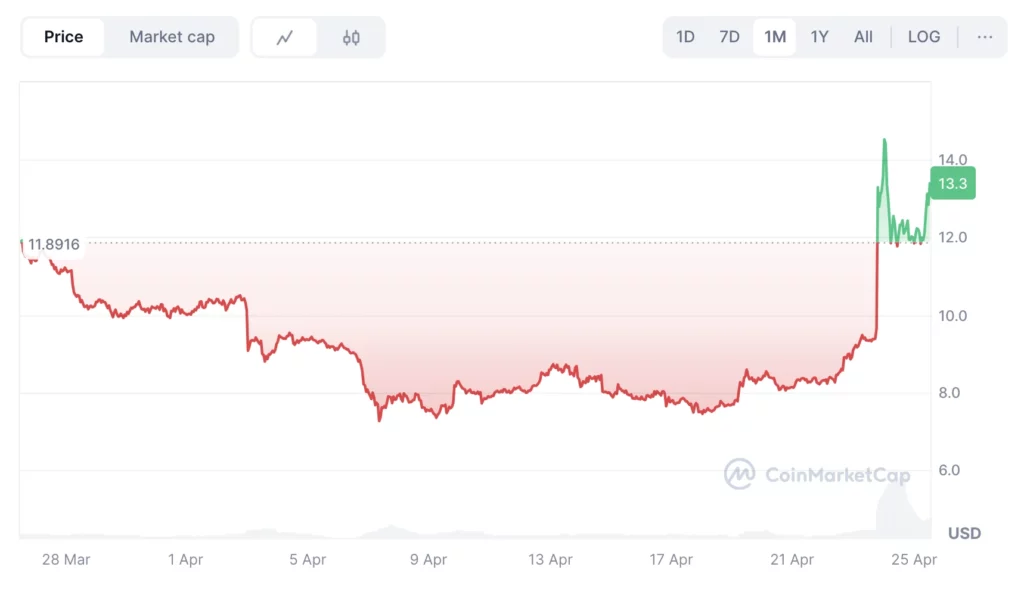Switch to line chart view icon
This screenshot has width=1024, height=592.
point(285,37)
